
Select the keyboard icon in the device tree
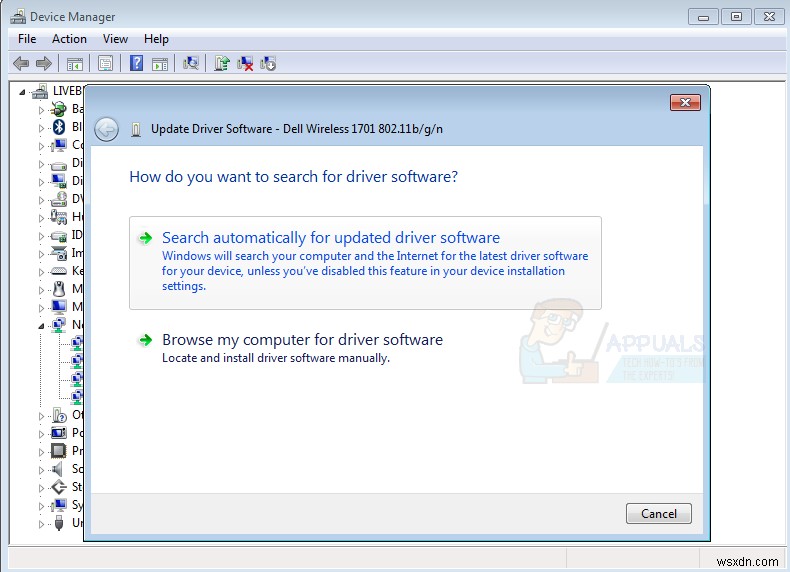click(x=58, y=271)
